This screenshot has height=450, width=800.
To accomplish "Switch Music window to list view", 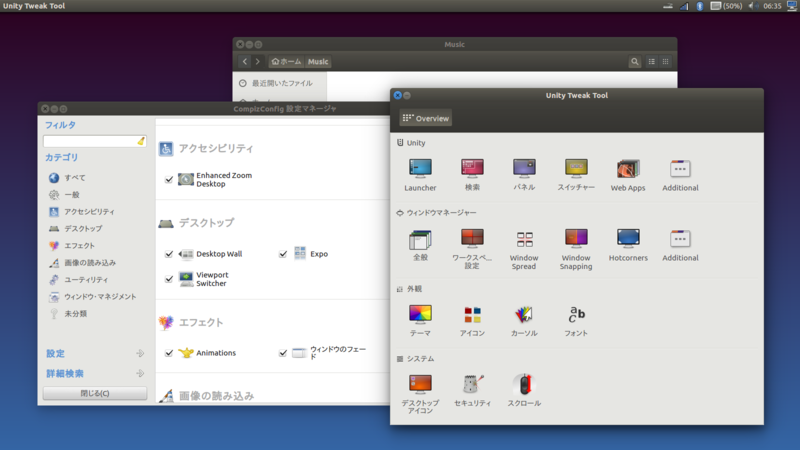I will pos(652,62).
